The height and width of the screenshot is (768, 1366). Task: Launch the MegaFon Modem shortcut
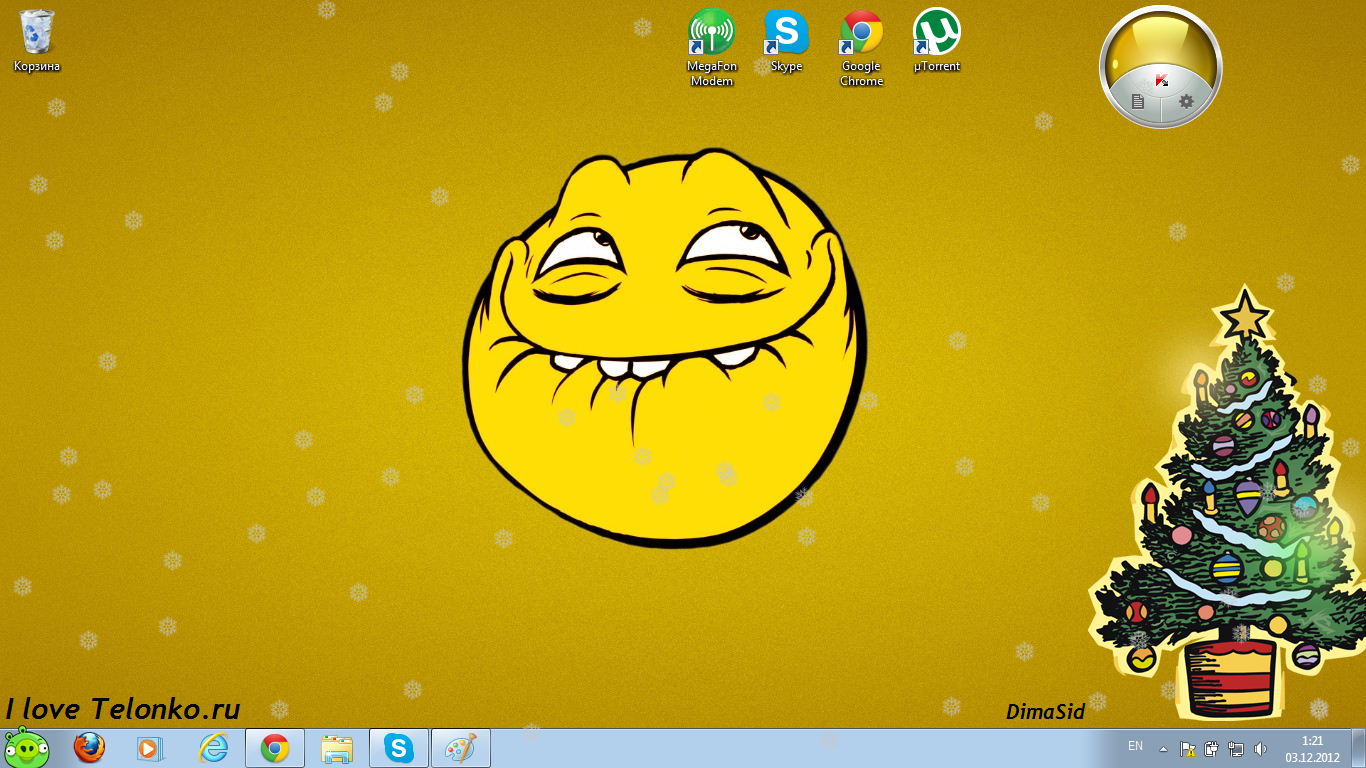pos(712,47)
